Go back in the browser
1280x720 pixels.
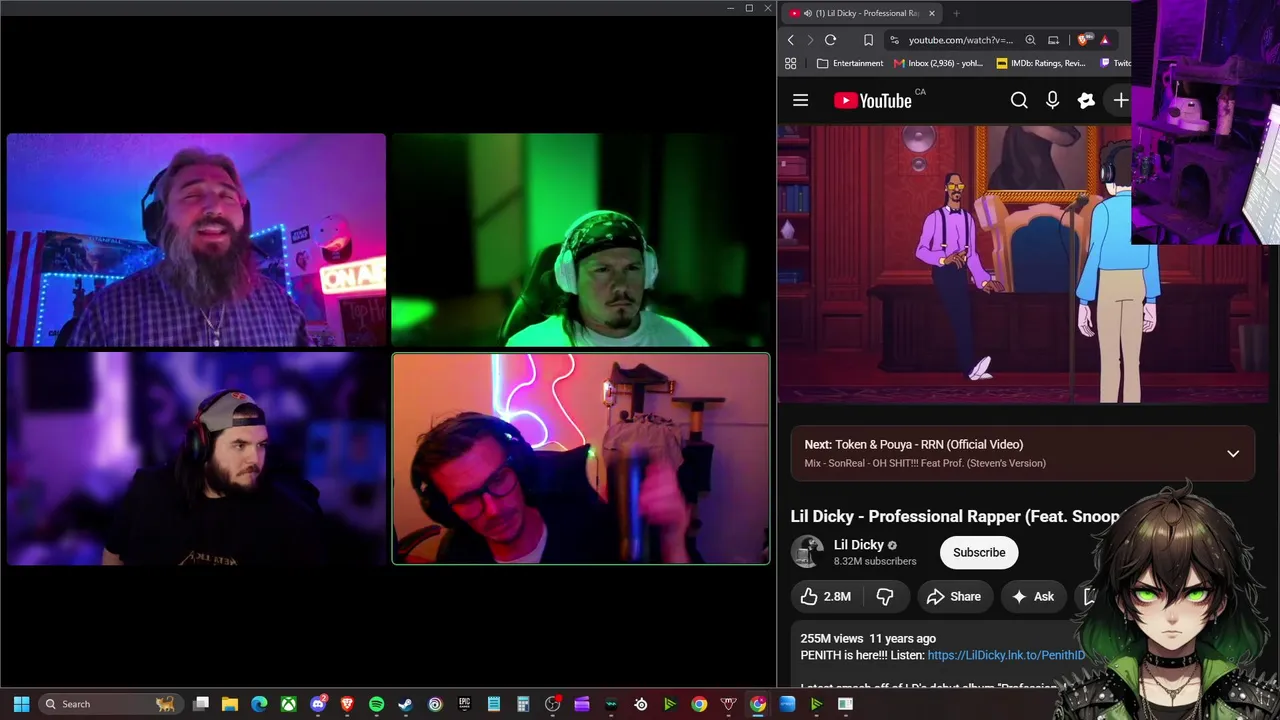(790, 40)
